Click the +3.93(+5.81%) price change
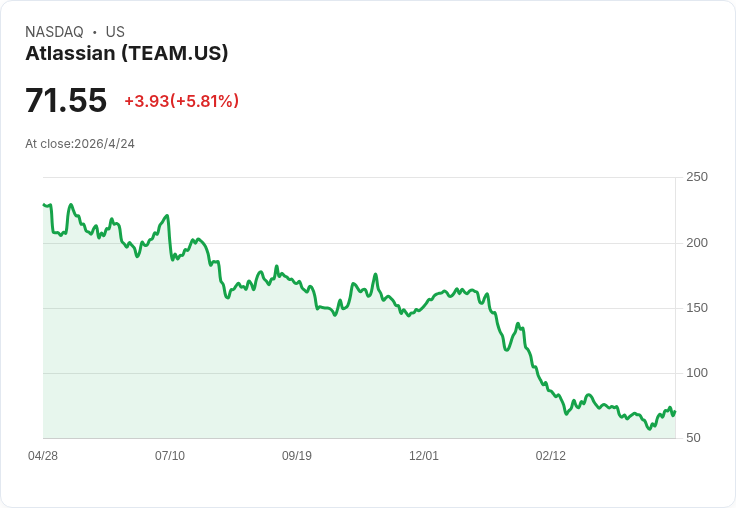 coord(181,101)
